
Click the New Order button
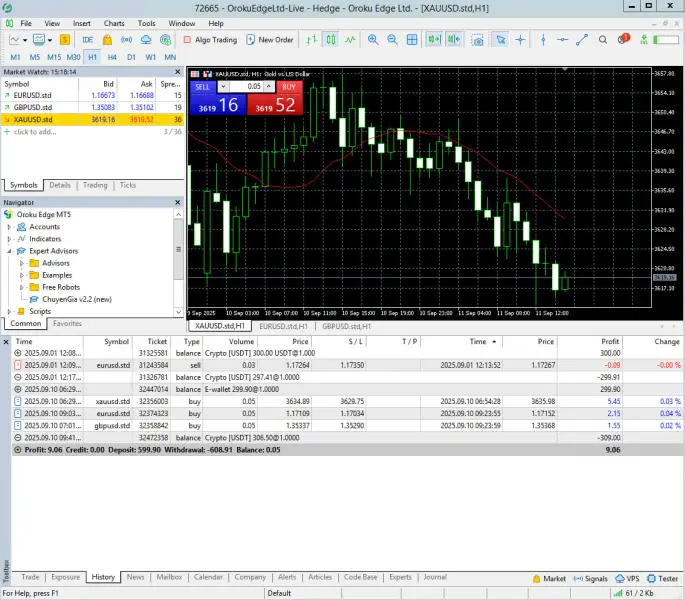point(270,40)
